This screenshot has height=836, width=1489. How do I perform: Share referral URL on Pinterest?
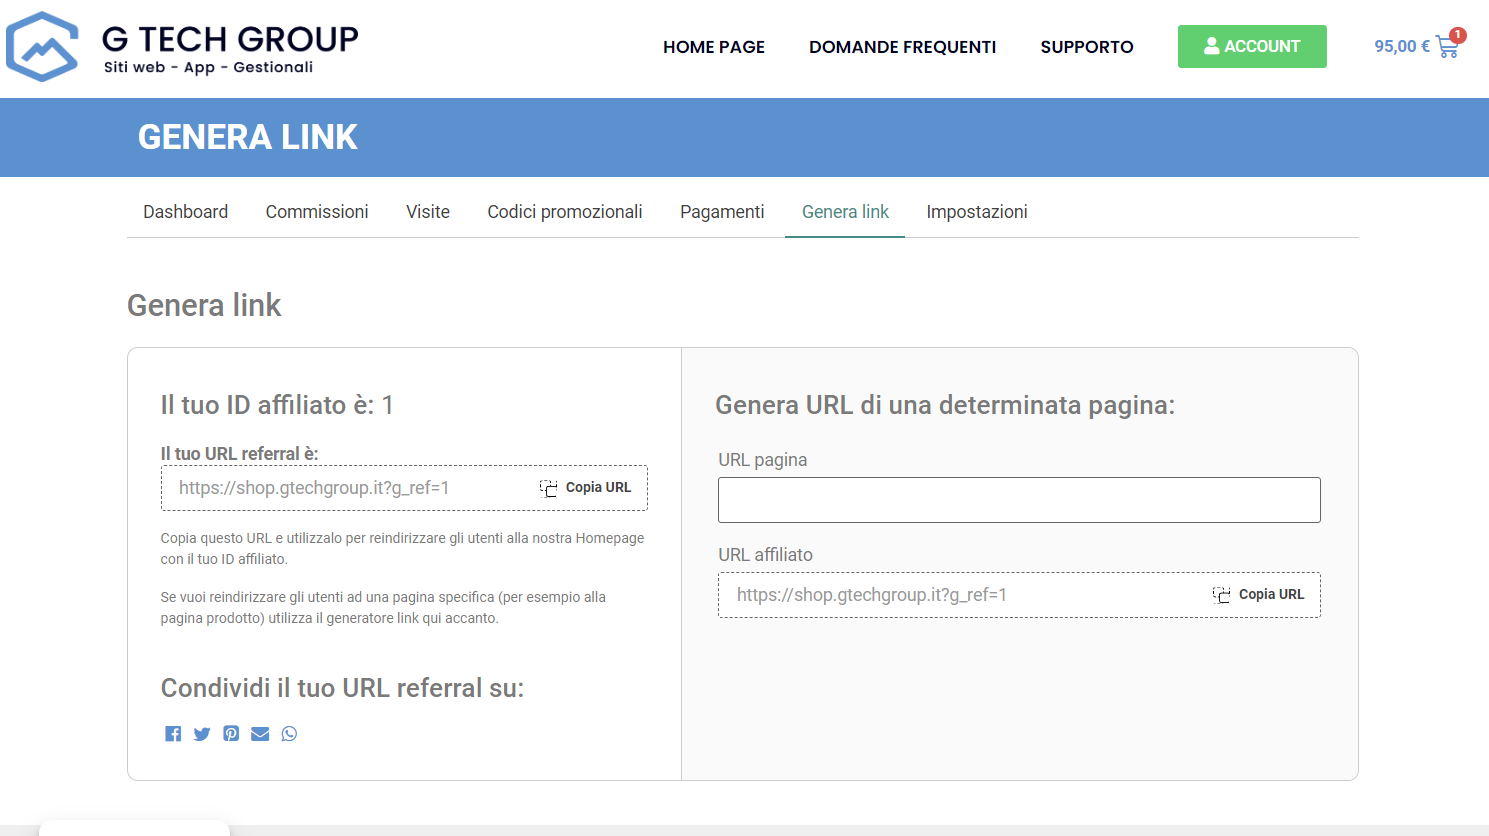click(x=231, y=734)
